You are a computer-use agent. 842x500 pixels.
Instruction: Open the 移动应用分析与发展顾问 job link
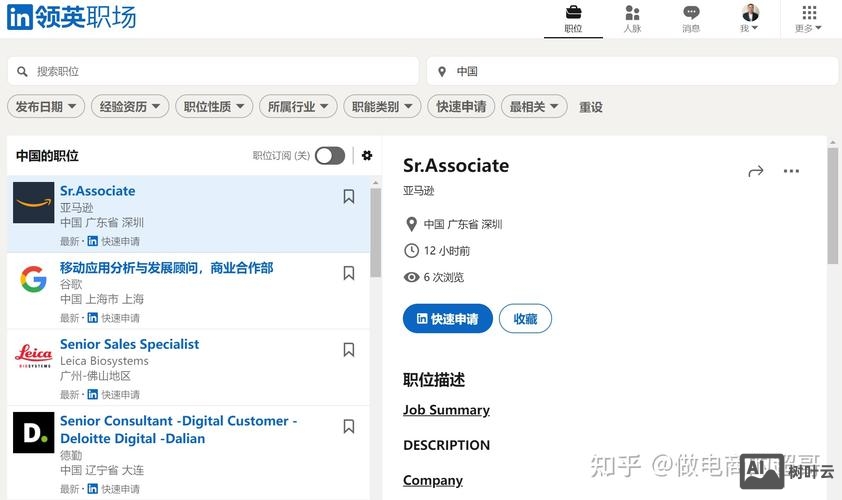click(x=166, y=267)
